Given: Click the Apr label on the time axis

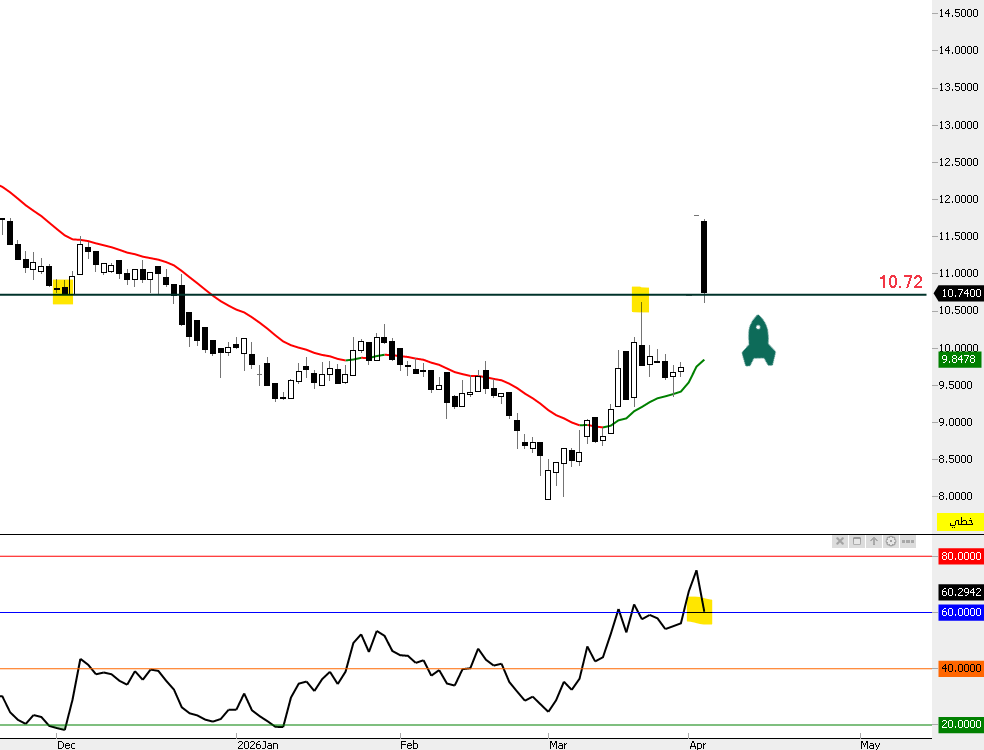Looking at the screenshot, I should coord(697,745).
